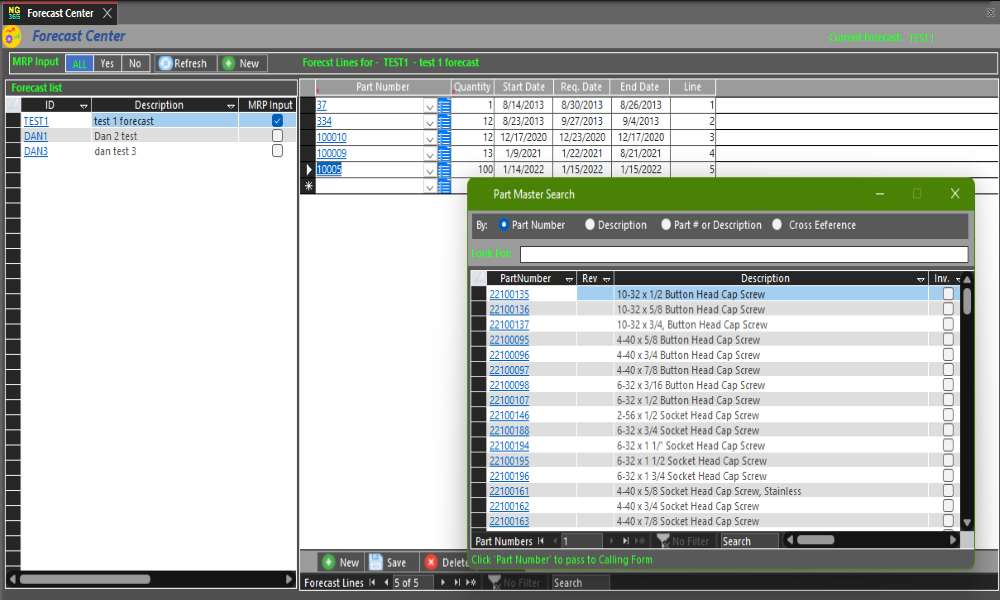The width and height of the screenshot is (1000, 600).
Task: Open part number link 22100136
Action: click(509, 310)
